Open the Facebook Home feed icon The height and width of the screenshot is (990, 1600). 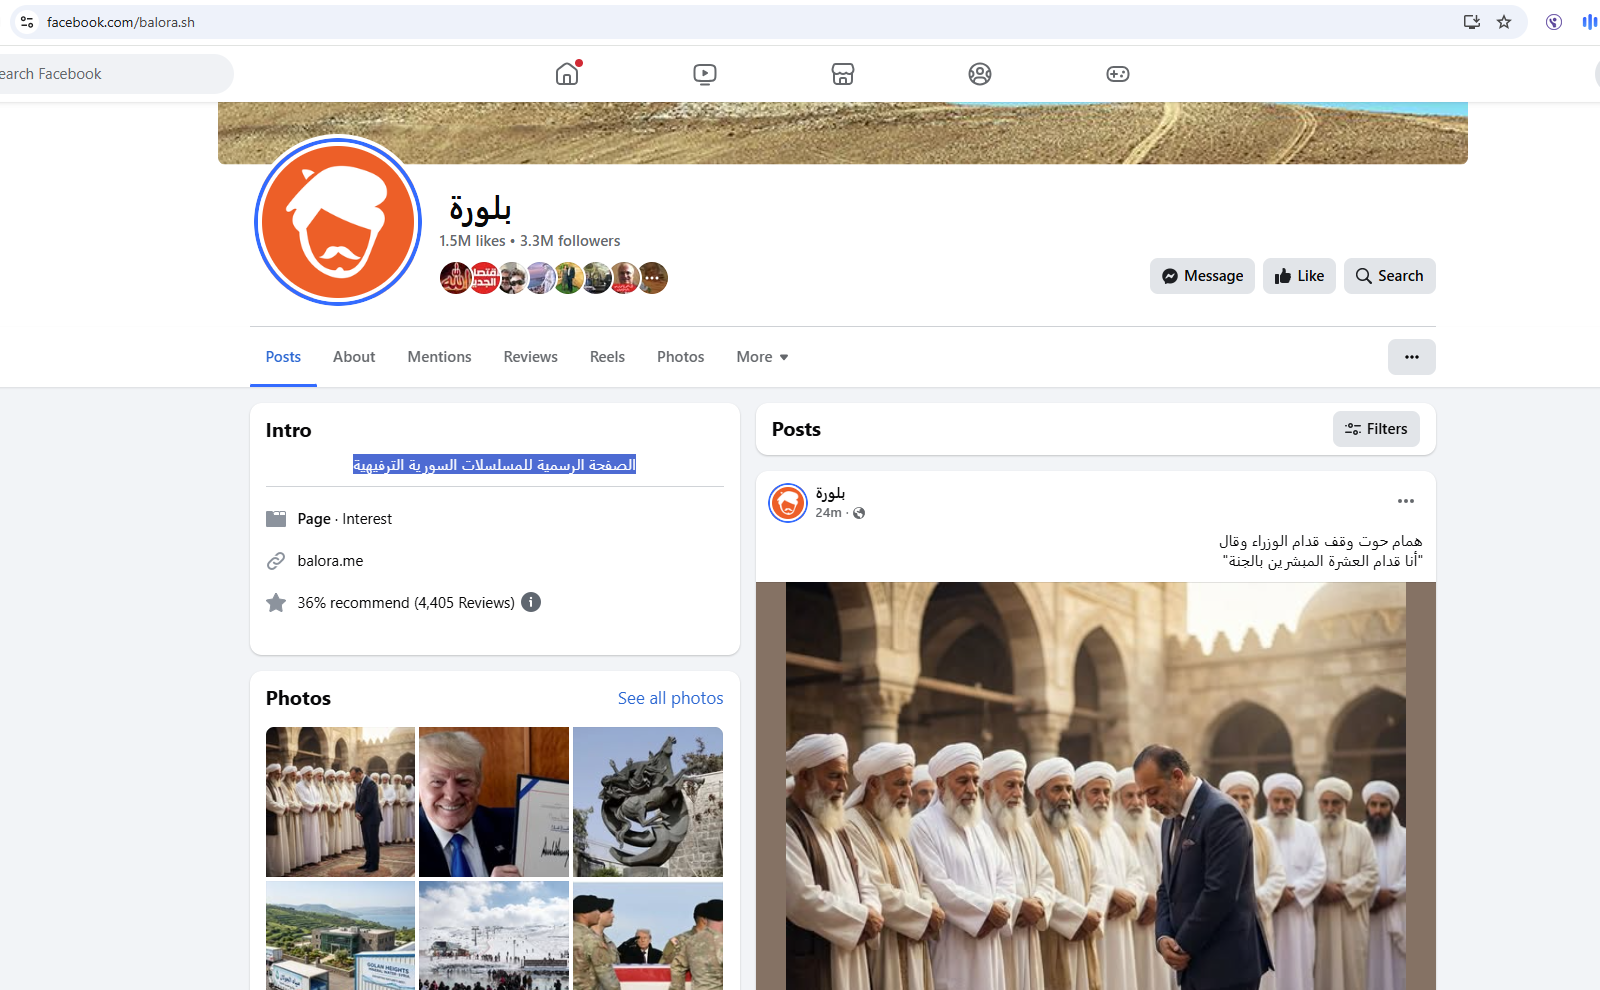[x=566, y=73]
